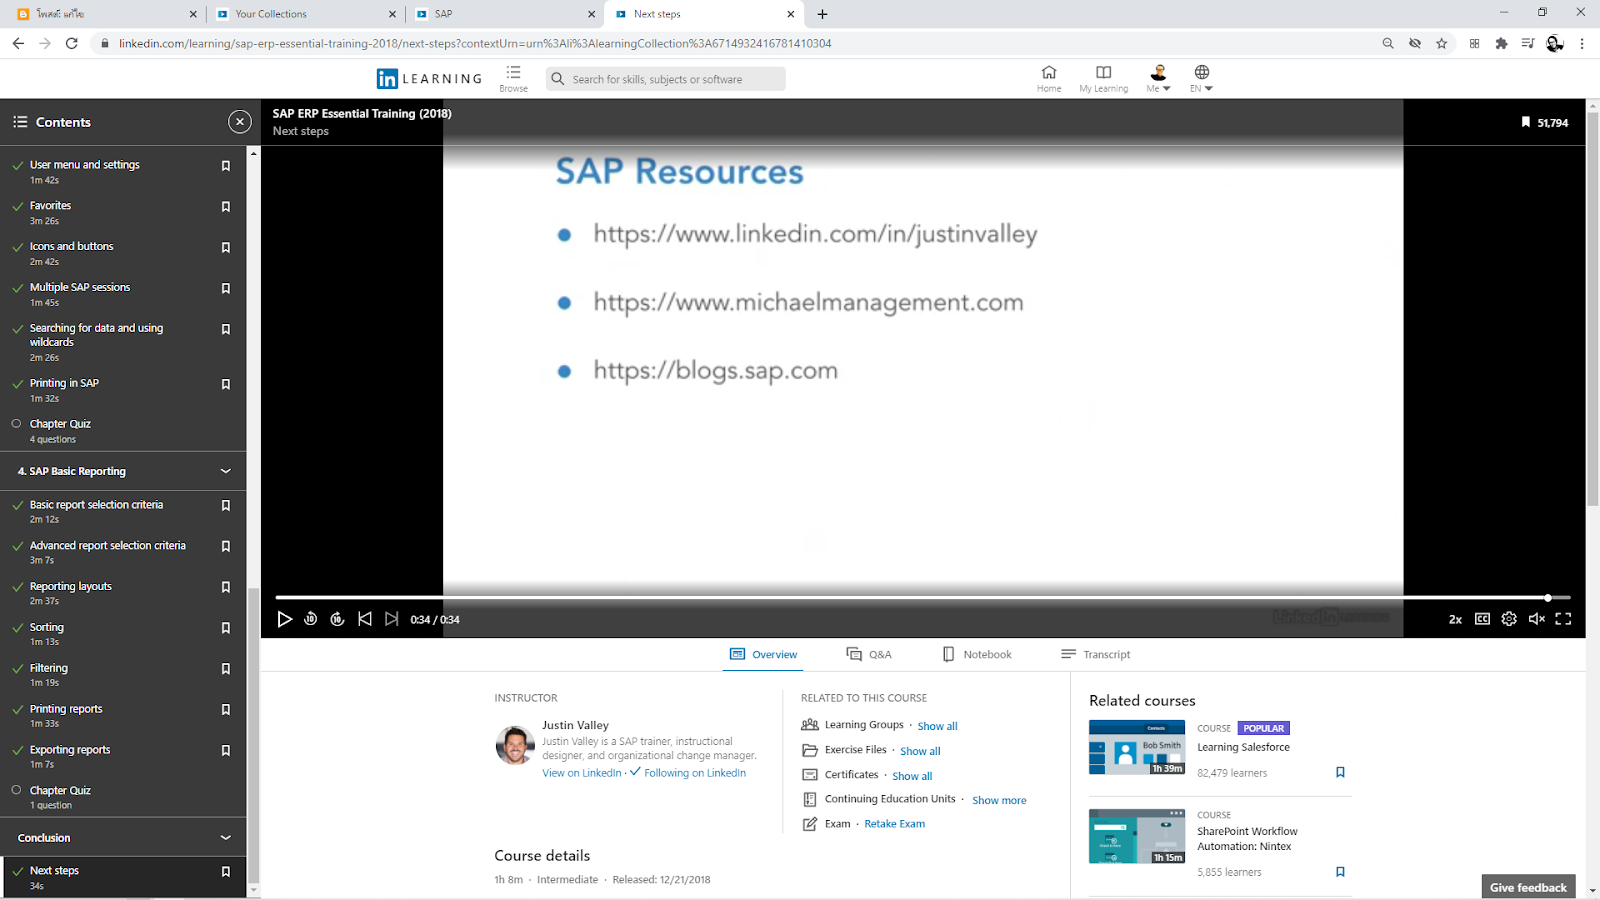
Task: Open My Learning page
Action: coord(1104,78)
